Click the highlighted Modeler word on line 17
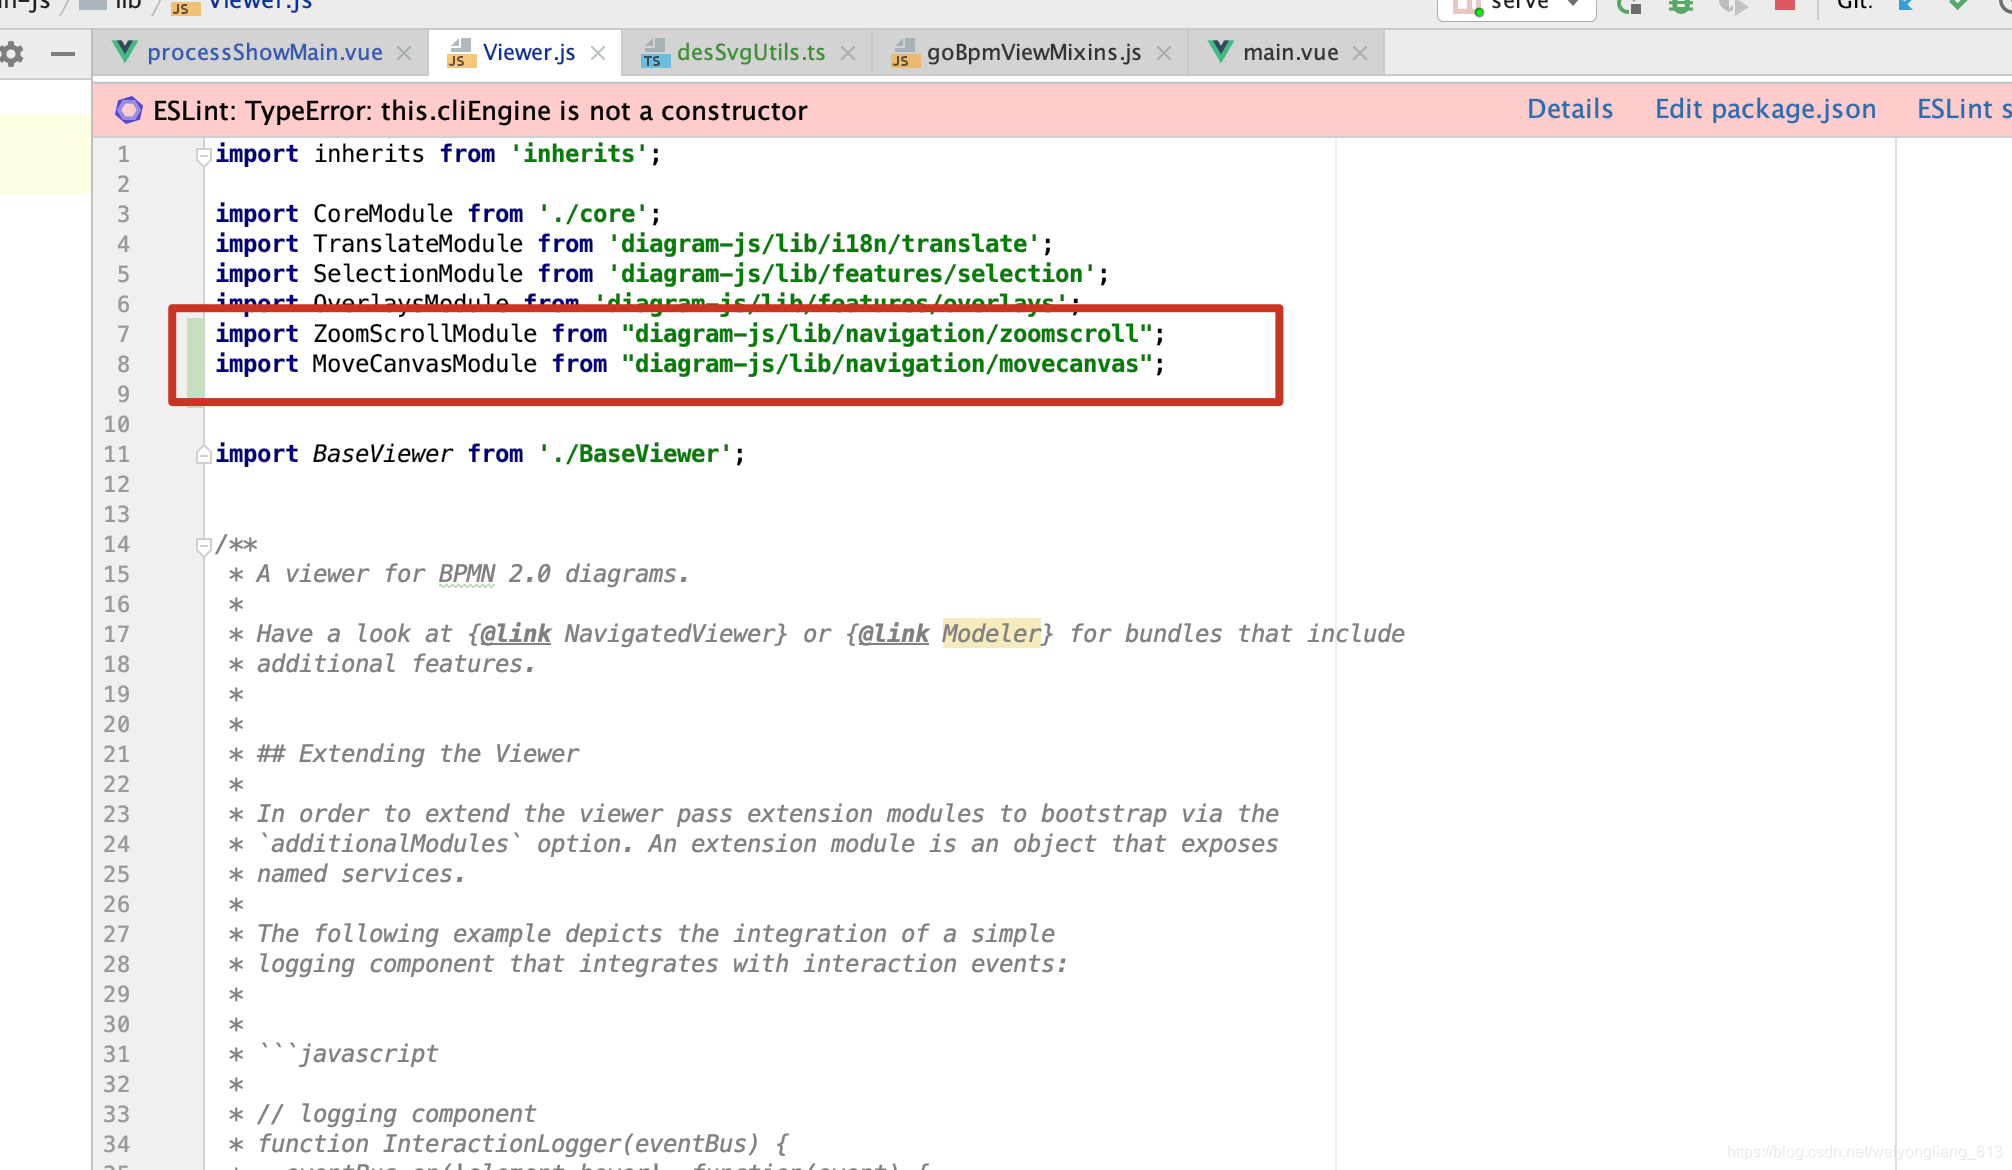The width and height of the screenshot is (2012, 1170). 991,633
